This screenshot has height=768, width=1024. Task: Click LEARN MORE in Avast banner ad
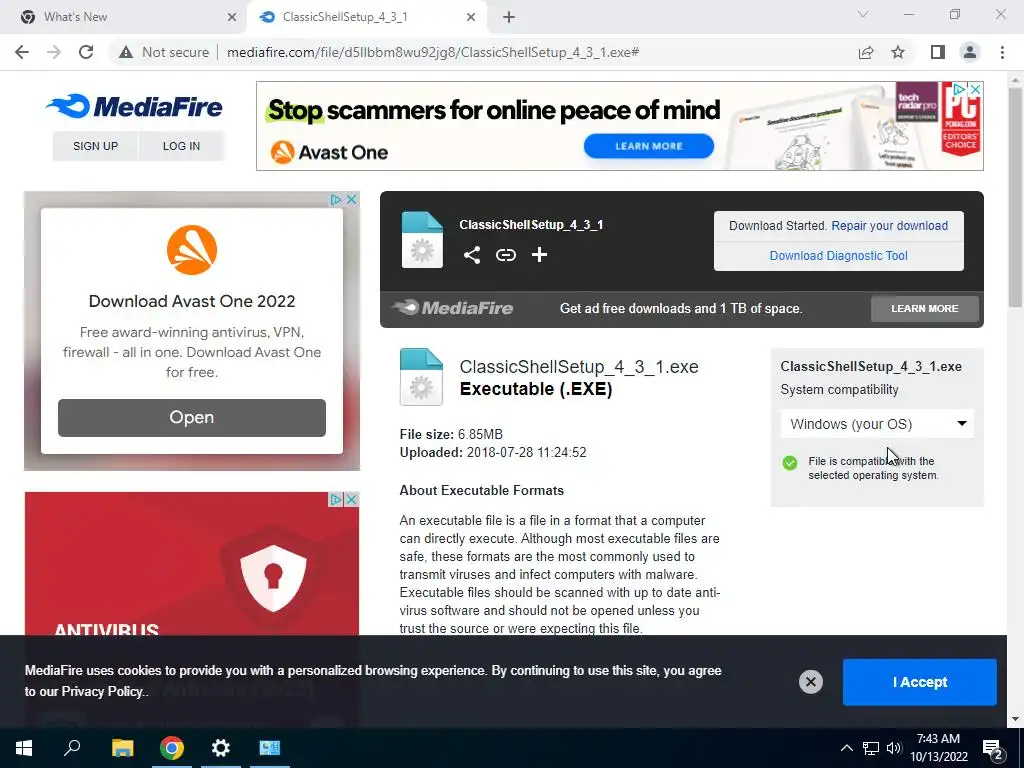pos(648,146)
